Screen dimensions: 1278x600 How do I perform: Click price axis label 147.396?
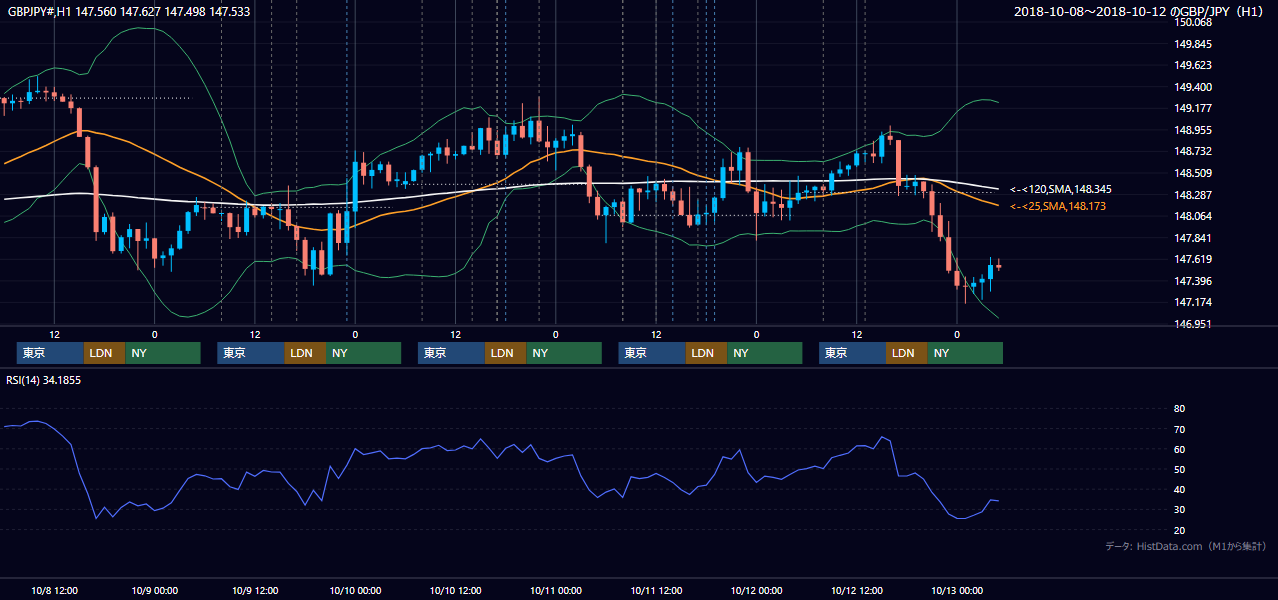(x=1192, y=281)
